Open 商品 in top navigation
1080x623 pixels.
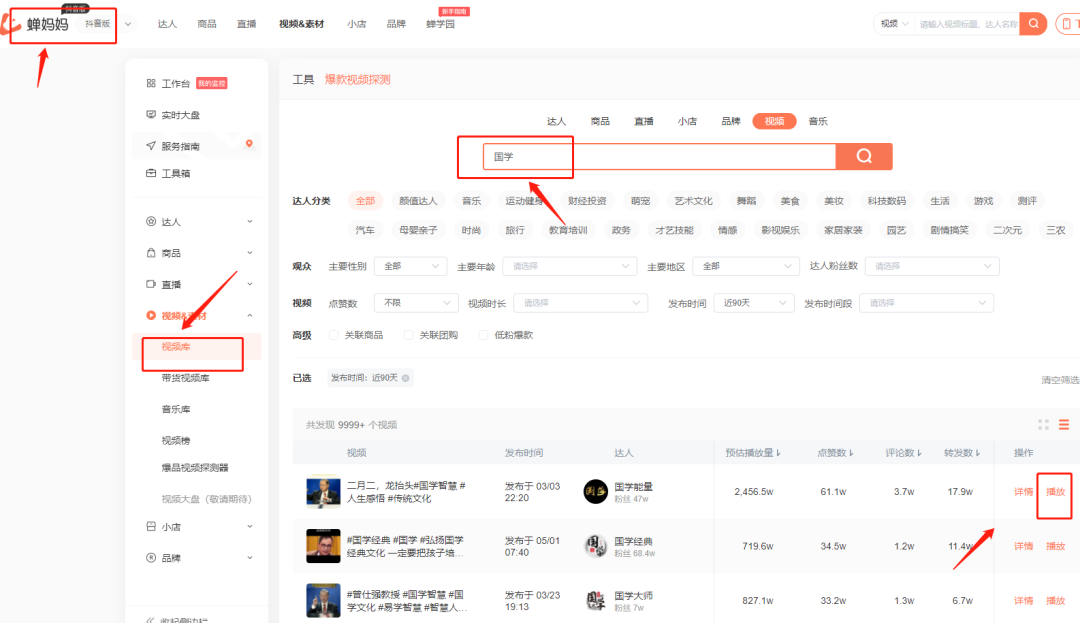click(x=207, y=24)
